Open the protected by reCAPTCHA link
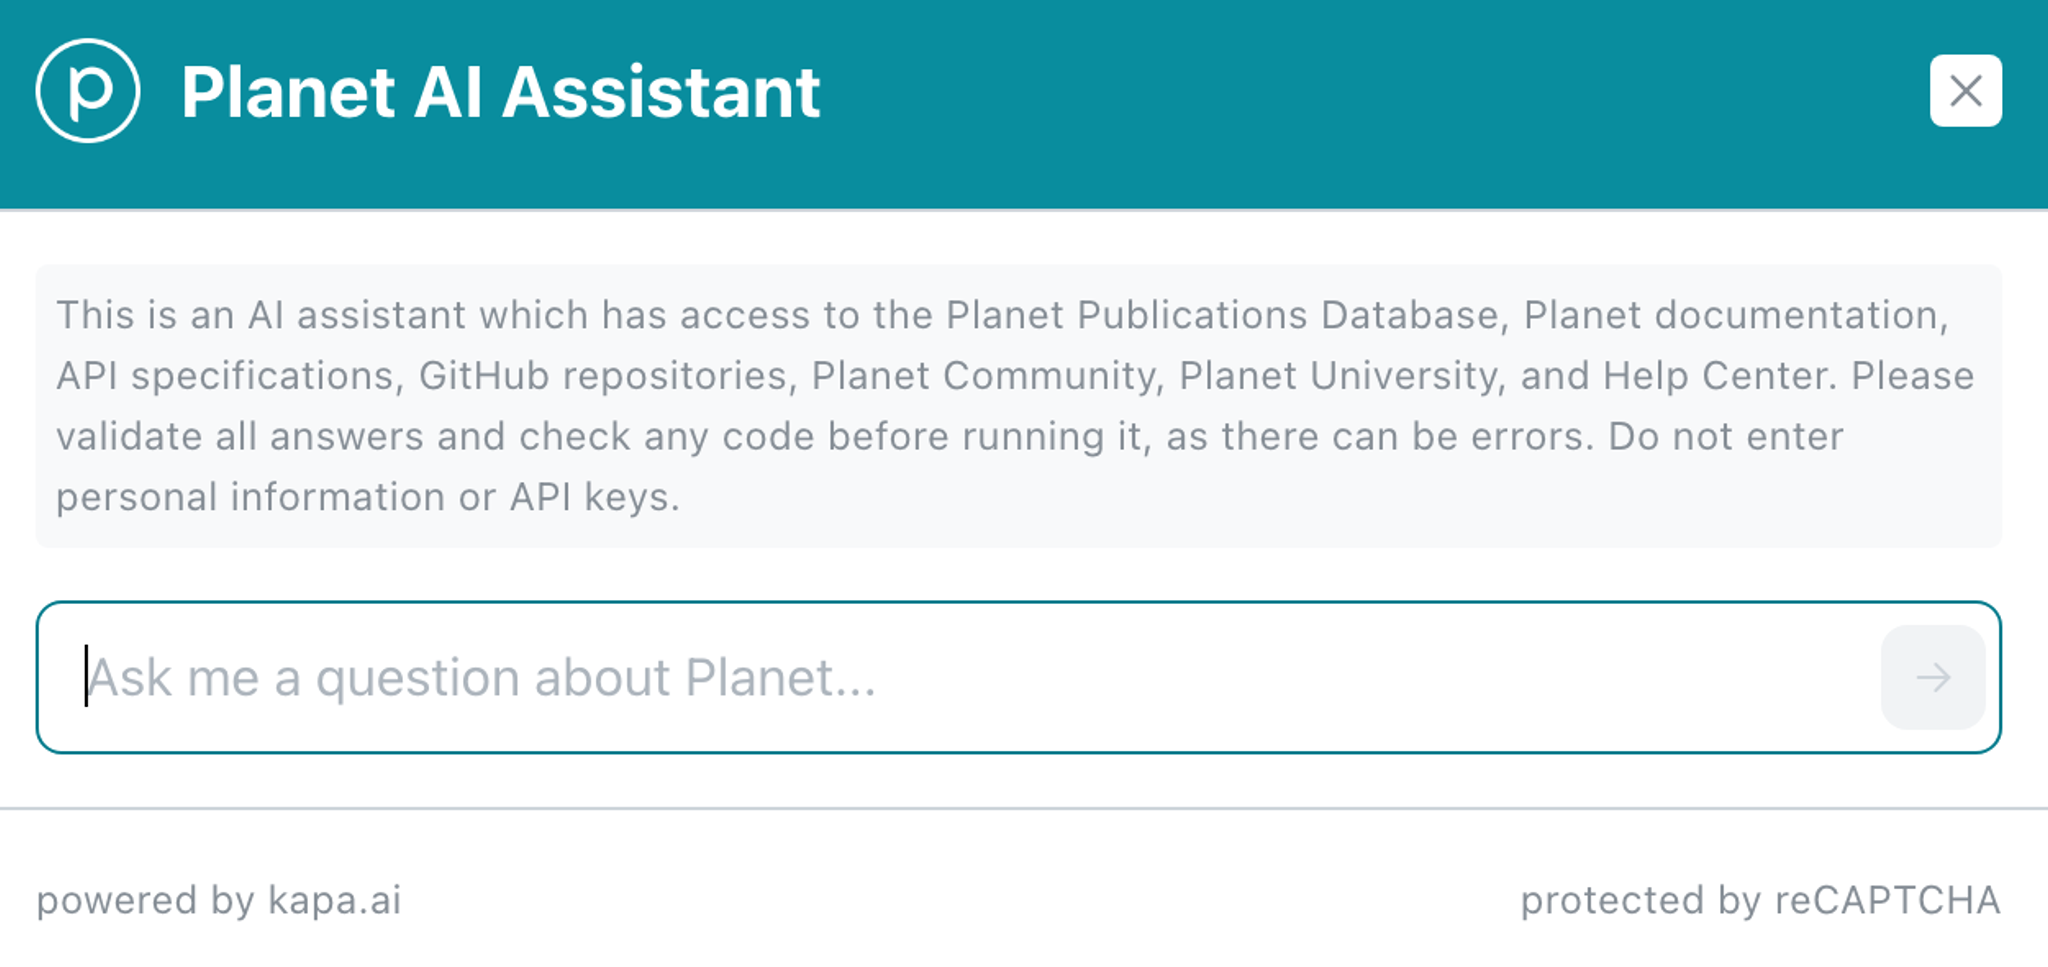Viewport: 2048px width, 967px height. [x=1760, y=901]
